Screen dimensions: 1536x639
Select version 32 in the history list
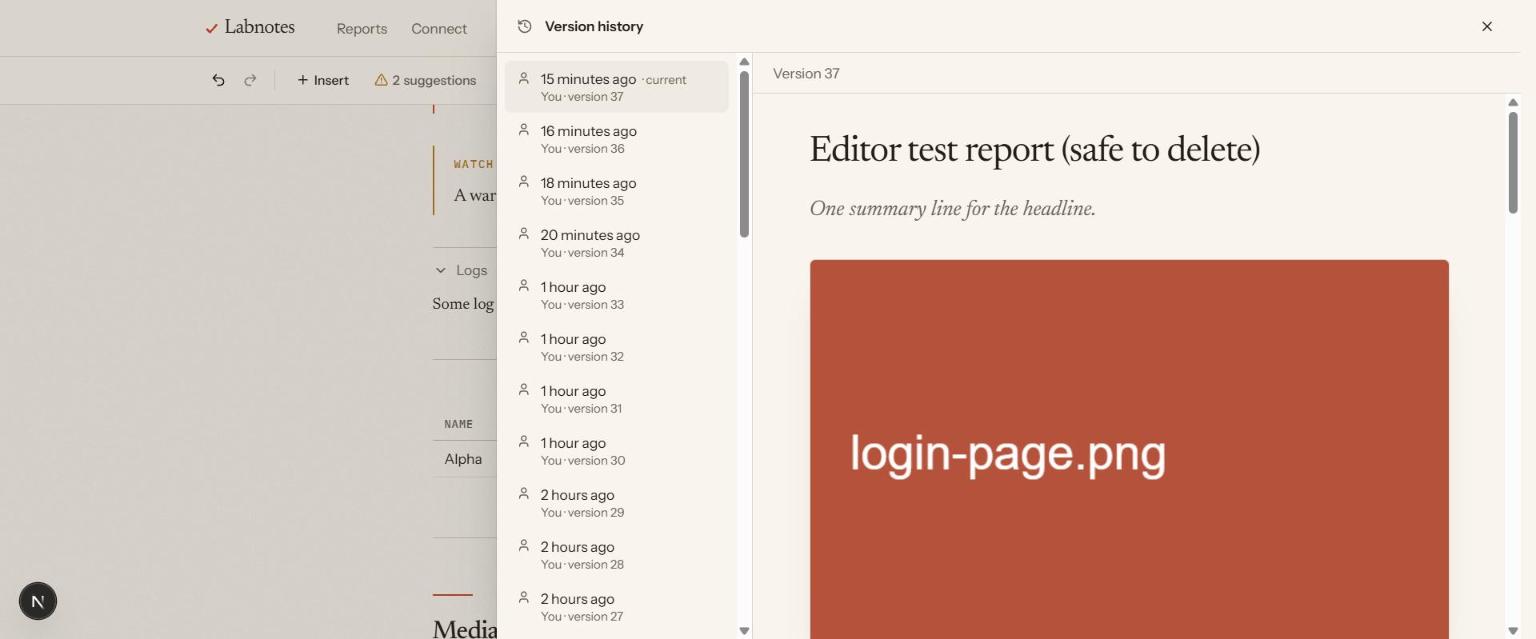point(617,347)
